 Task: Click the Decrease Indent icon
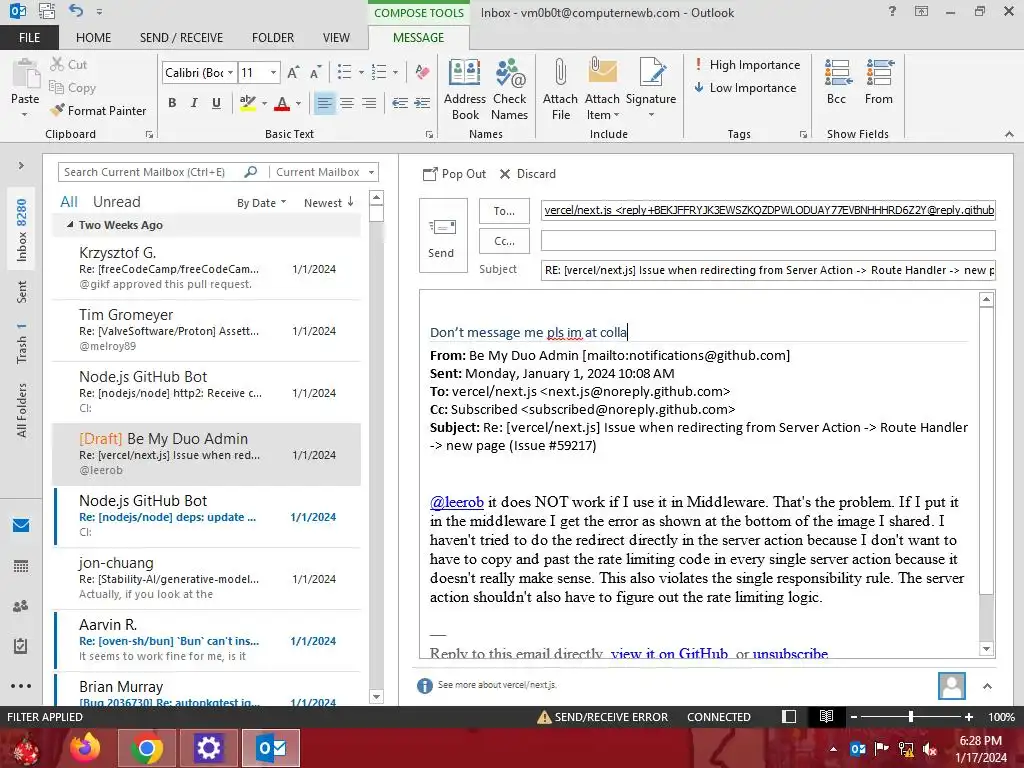point(400,103)
